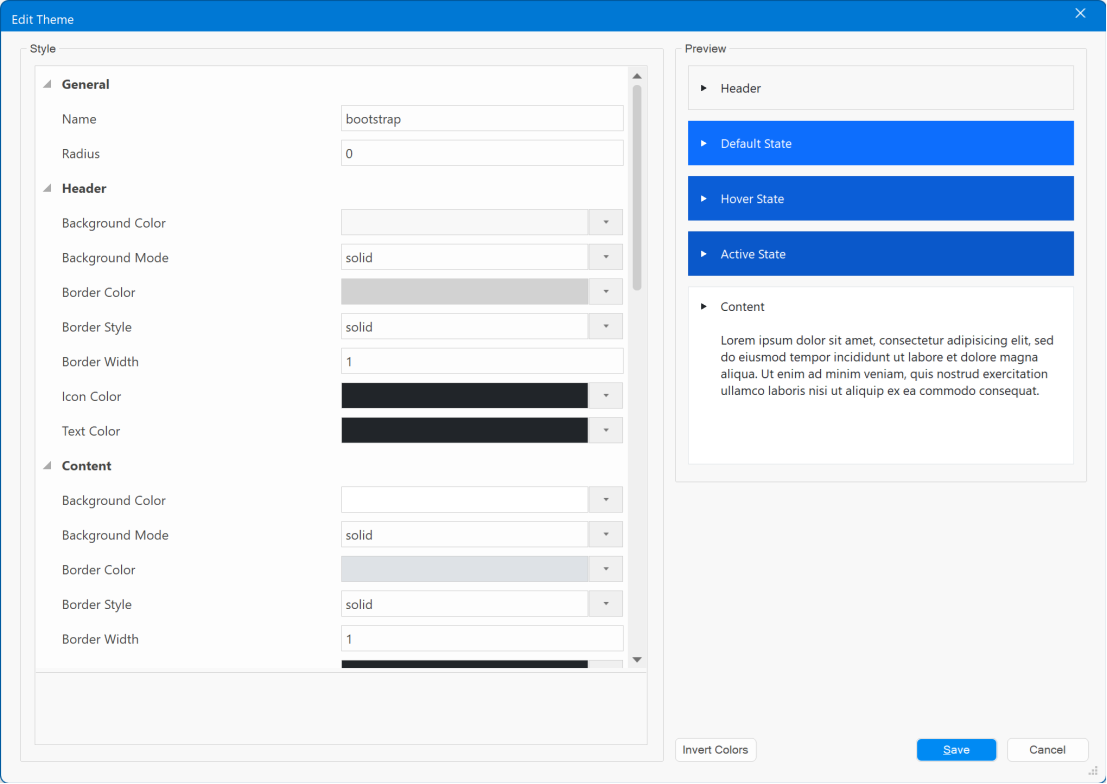Click the Name field containing bootstrap

click(482, 119)
